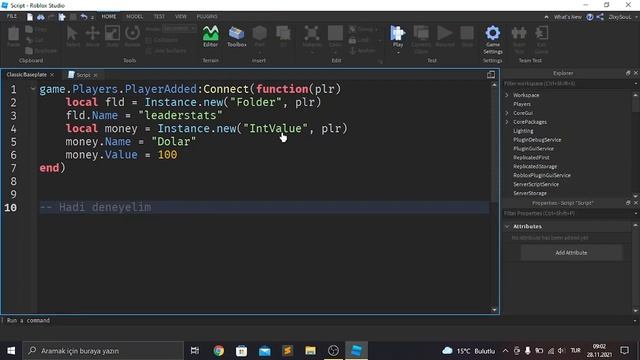Viewport: 640px width, 360px height.
Task: Select ReplicatedStorage in the Explorer
Action: point(535,166)
